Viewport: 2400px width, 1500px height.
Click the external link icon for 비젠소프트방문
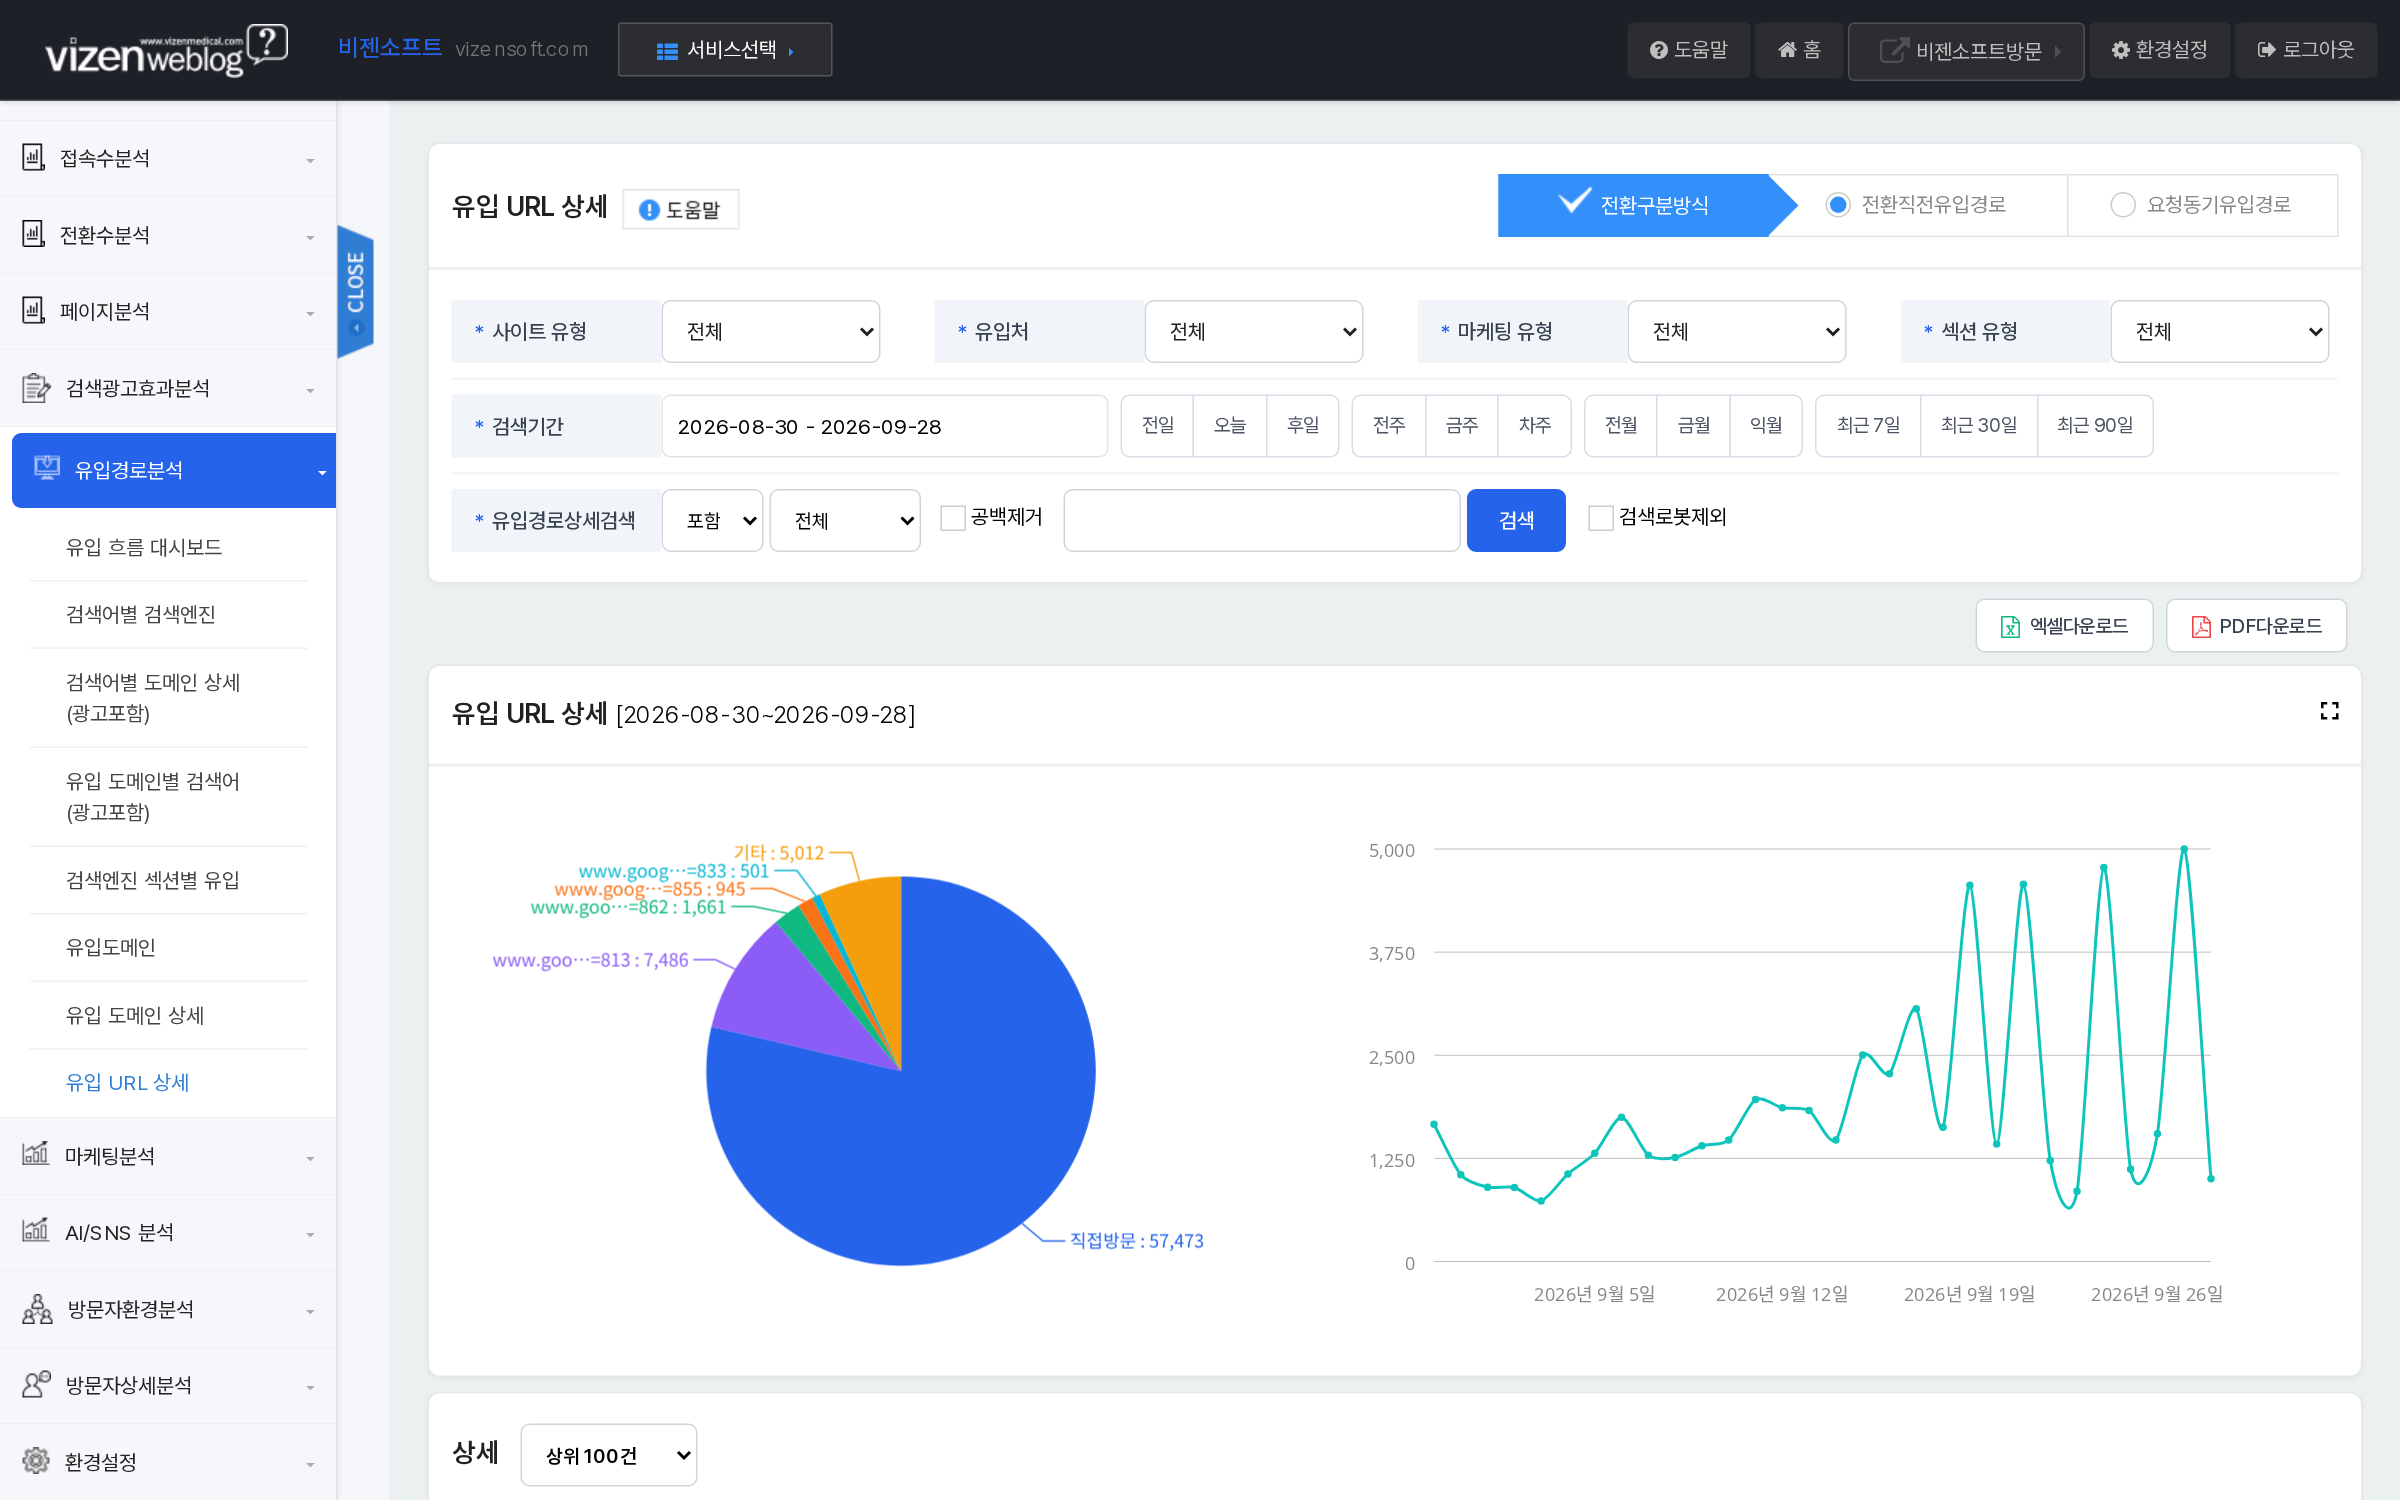1893,50
